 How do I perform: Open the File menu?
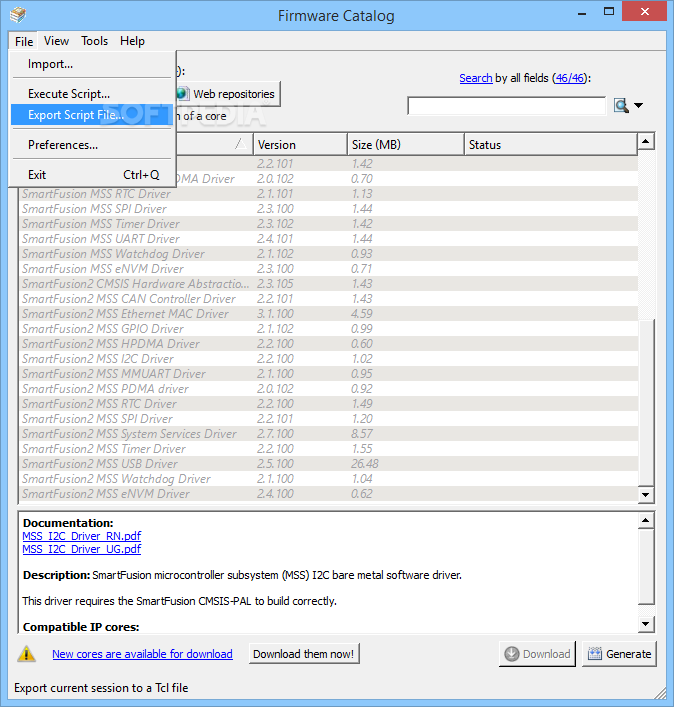[23, 41]
